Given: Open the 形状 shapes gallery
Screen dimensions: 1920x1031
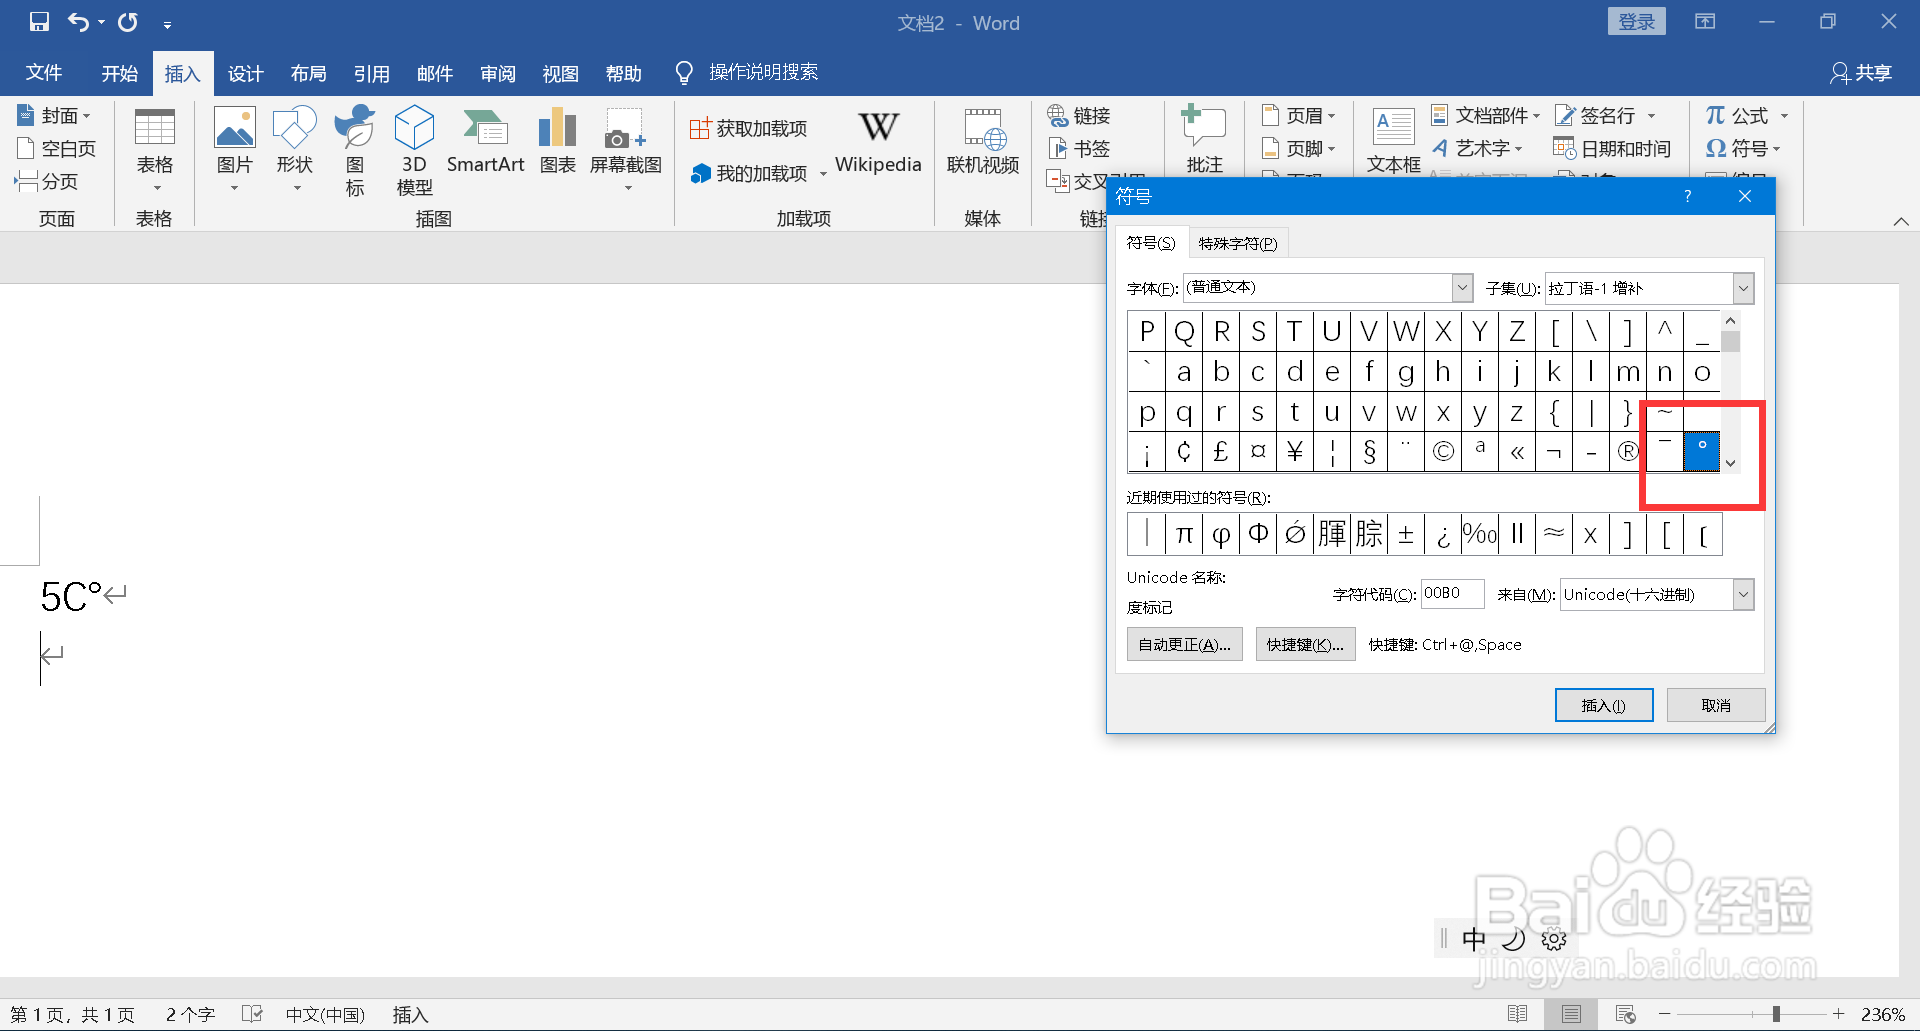Looking at the screenshot, I should point(295,151).
